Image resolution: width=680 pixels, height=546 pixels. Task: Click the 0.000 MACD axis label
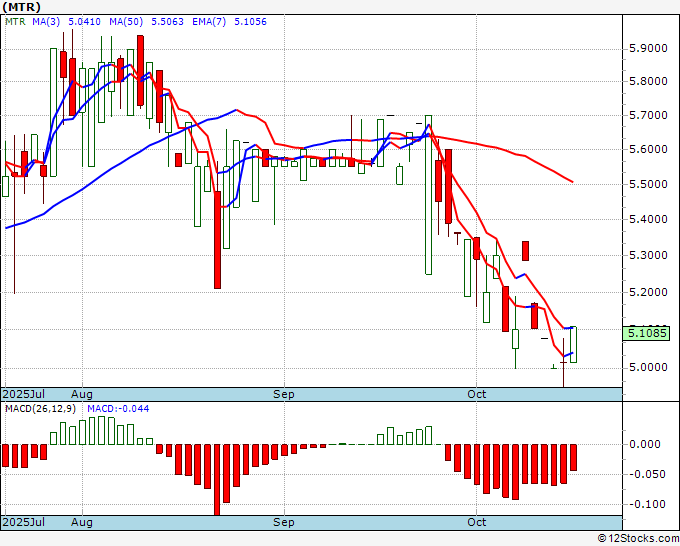click(x=645, y=444)
